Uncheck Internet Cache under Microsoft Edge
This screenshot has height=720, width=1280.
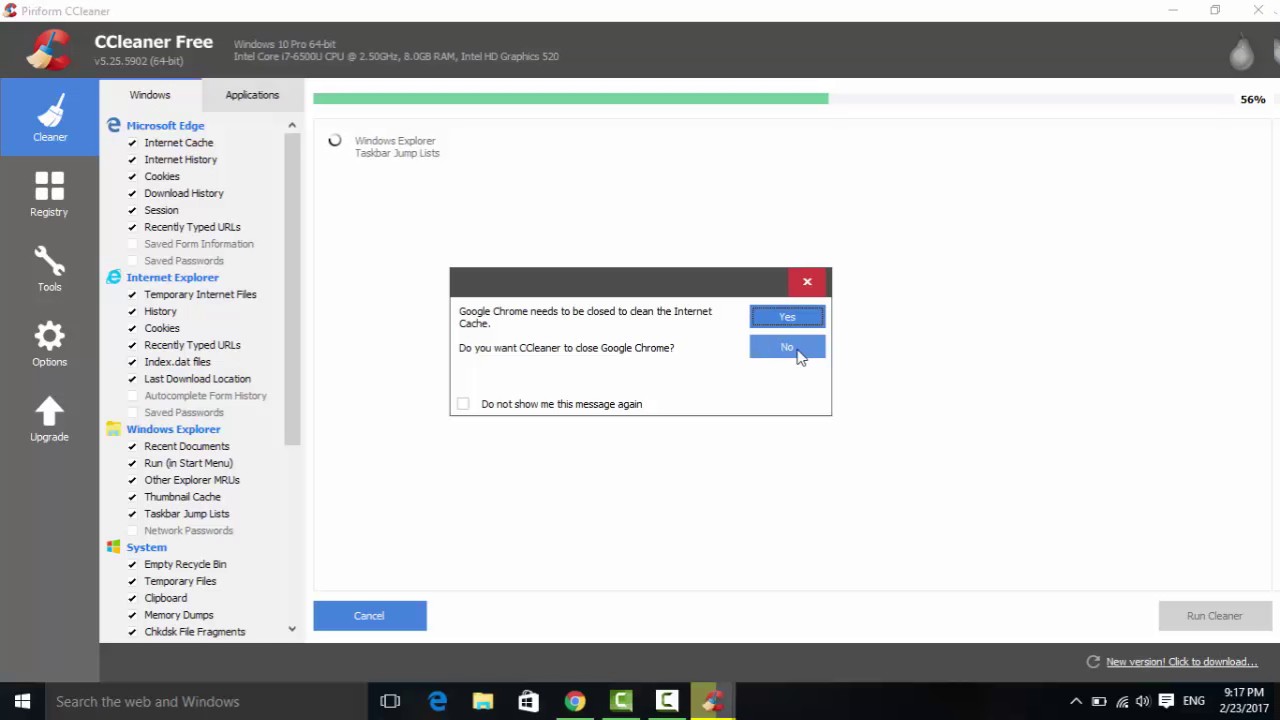[x=132, y=143]
